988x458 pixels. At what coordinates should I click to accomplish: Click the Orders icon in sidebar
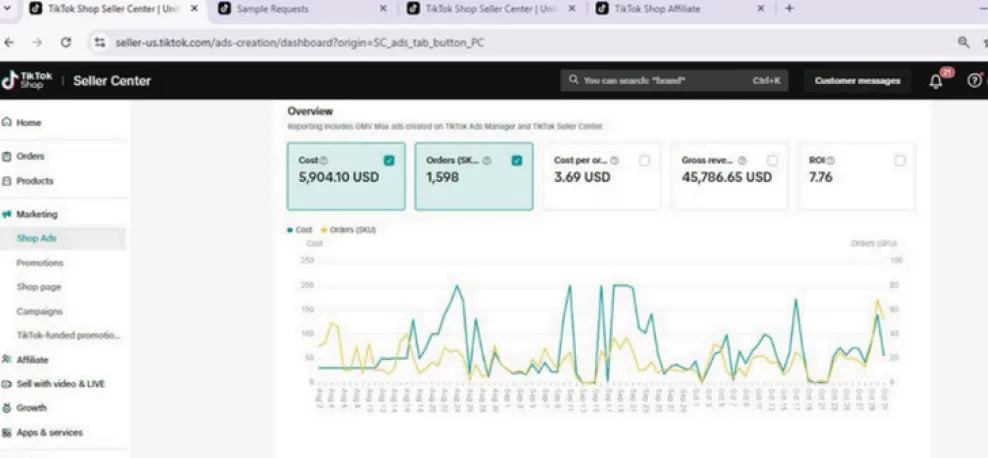pos(6,156)
